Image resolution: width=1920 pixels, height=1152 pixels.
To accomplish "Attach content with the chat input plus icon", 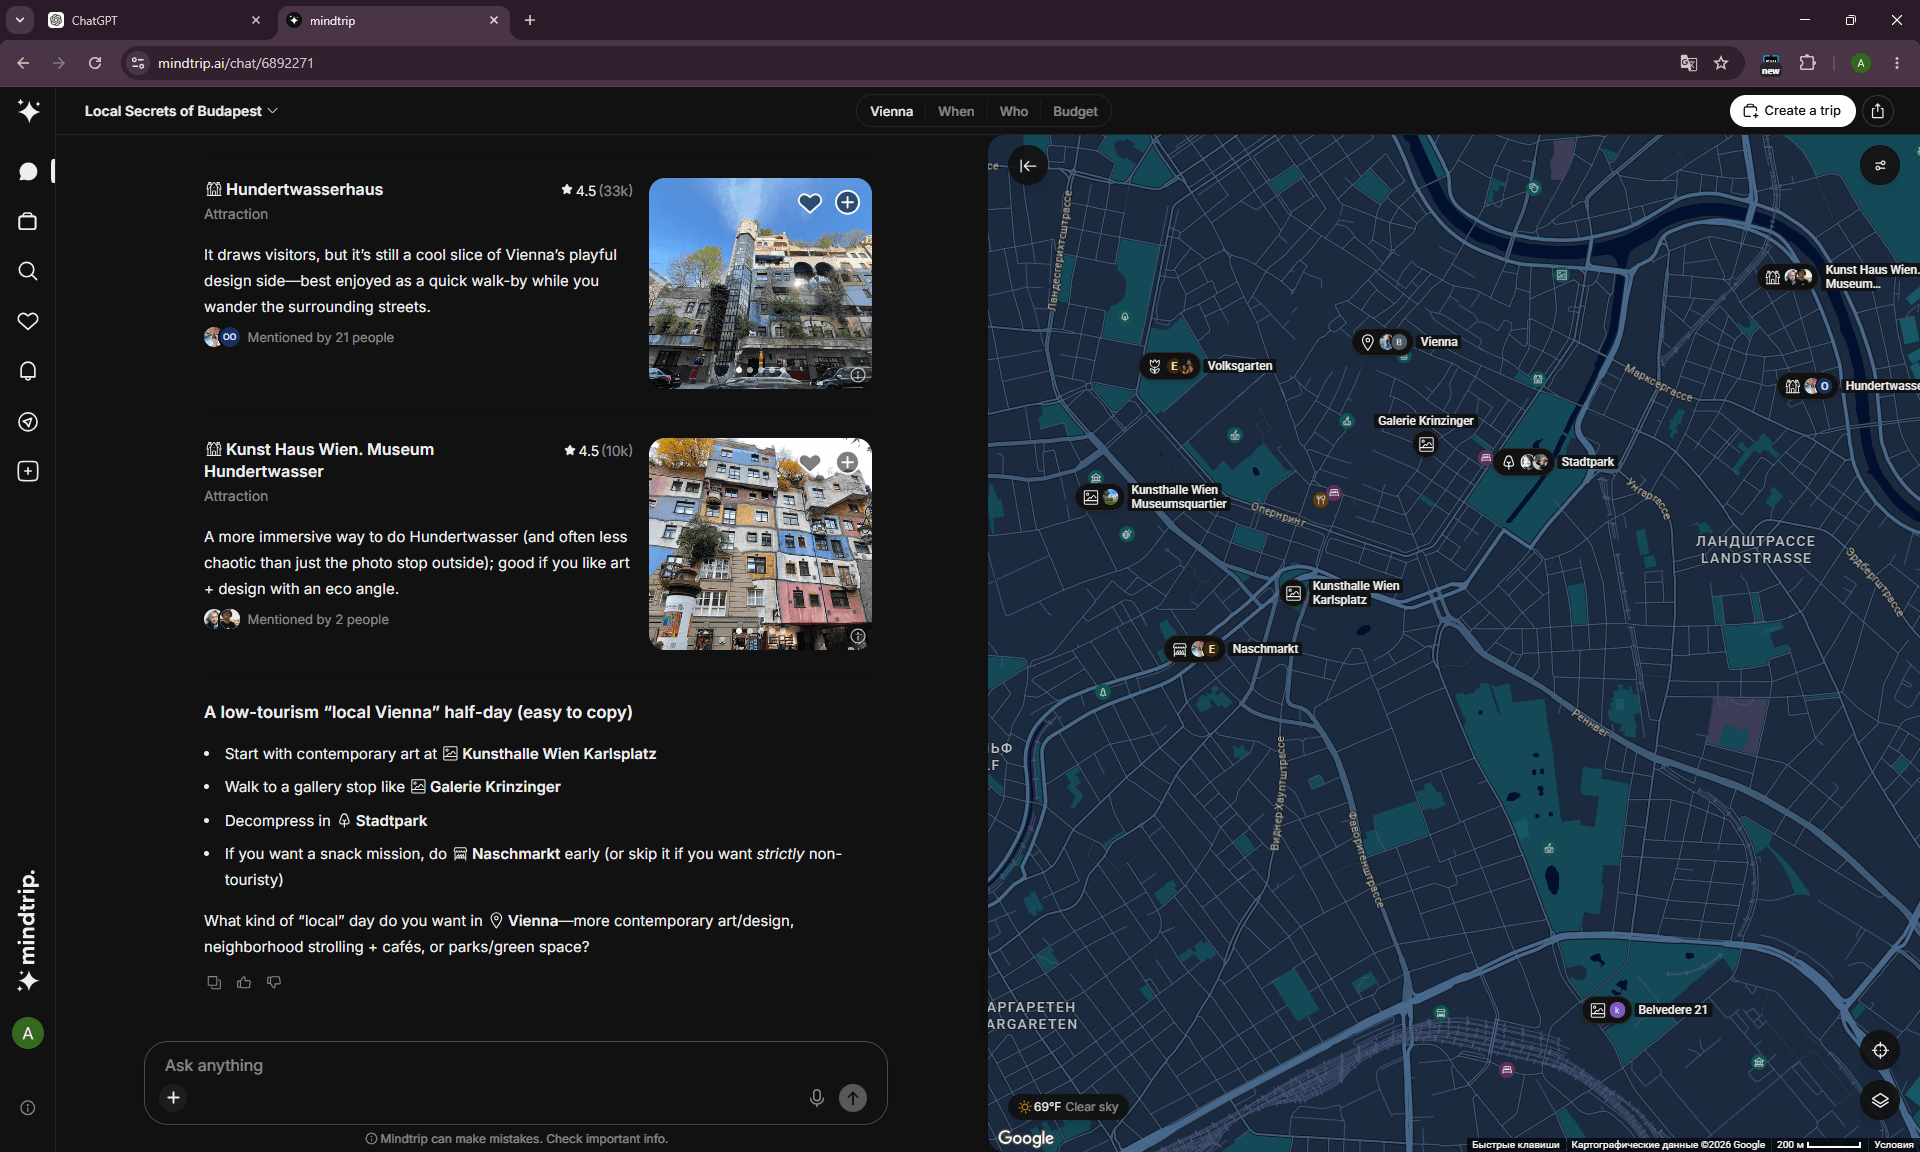I will tap(173, 1098).
